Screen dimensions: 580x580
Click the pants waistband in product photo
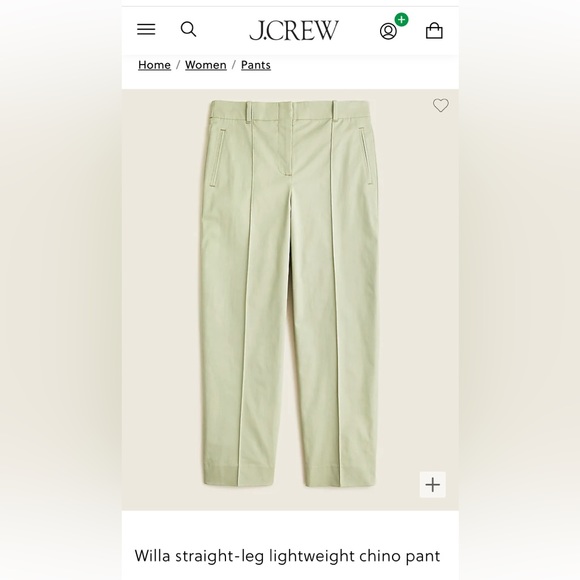(292, 109)
